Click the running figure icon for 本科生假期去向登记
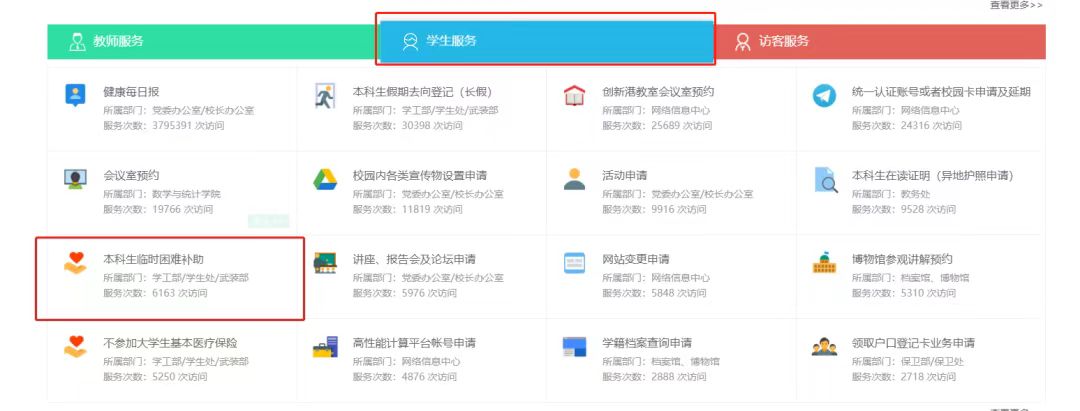Screen dimensions: 1080x411 (324, 96)
